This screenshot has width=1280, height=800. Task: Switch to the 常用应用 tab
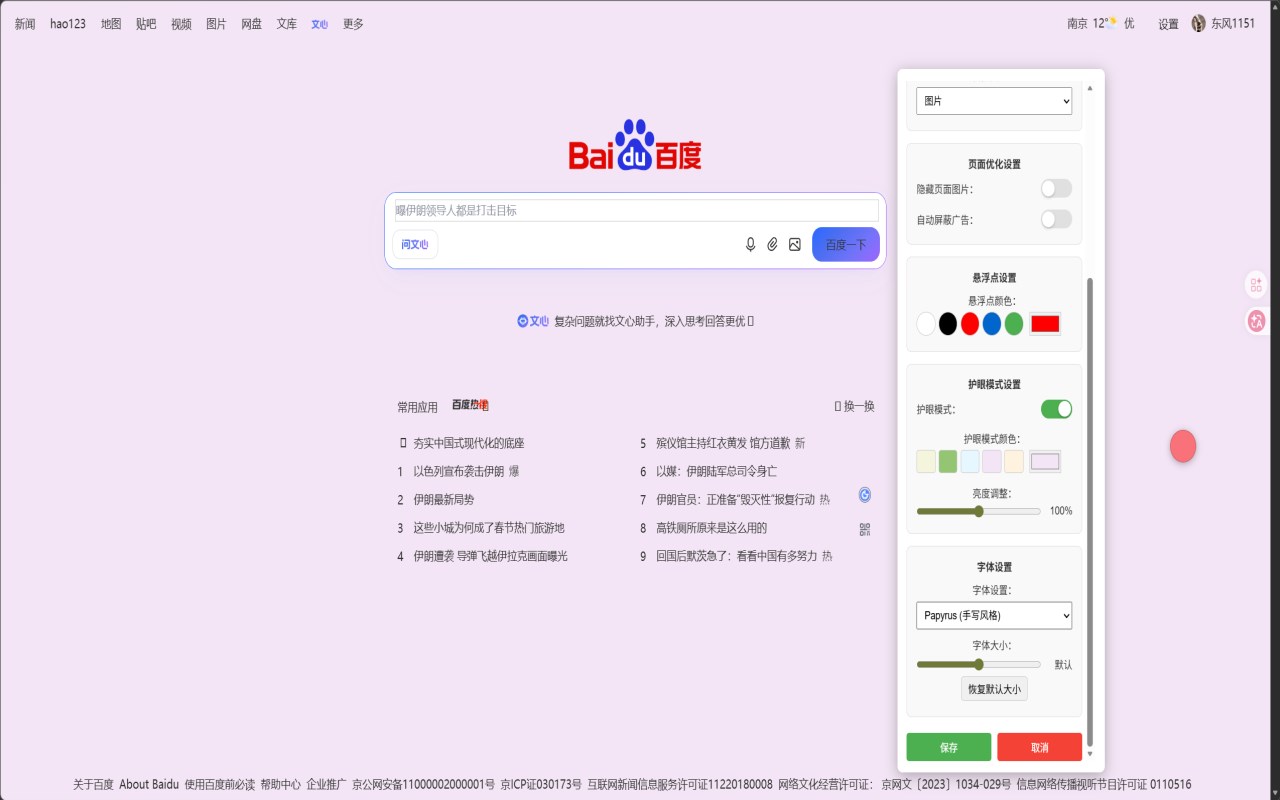click(x=417, y=407)
